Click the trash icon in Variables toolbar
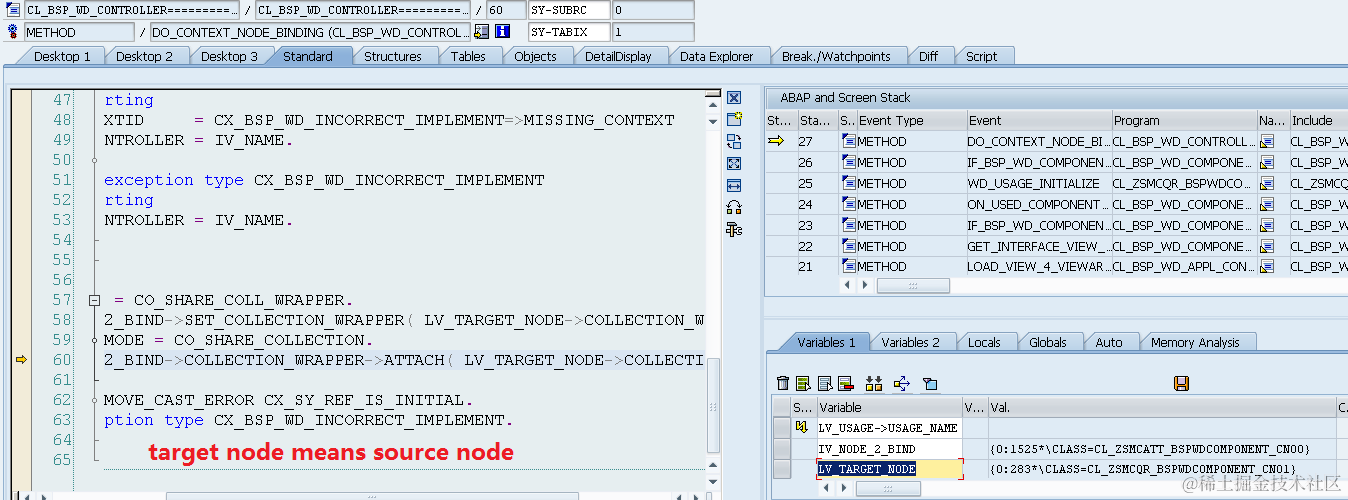 point(783,383)
